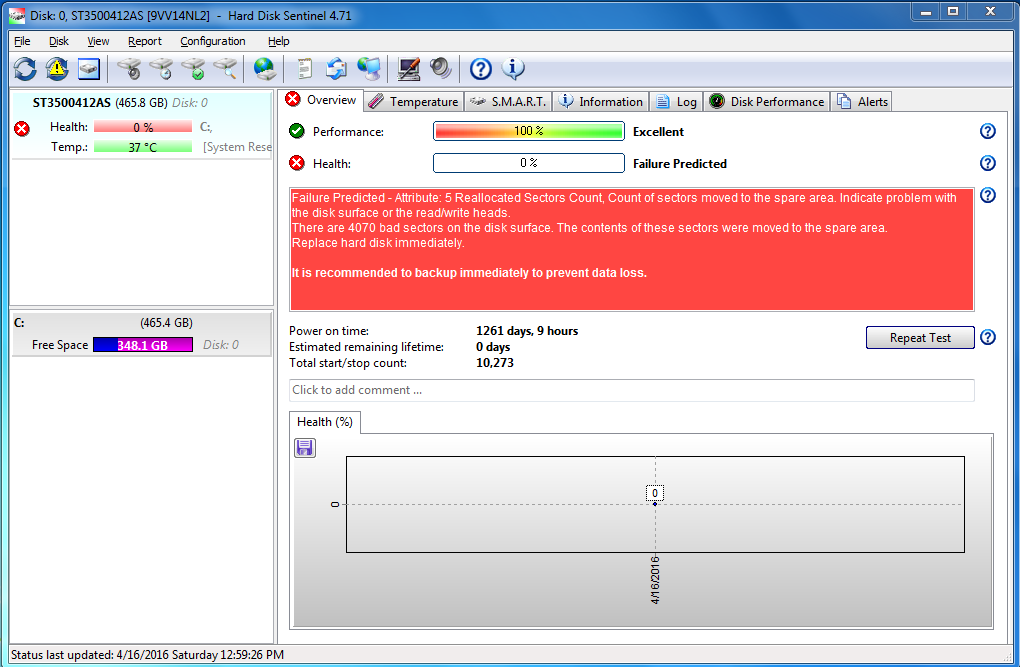Click the disk with clock toolbar icon

point(161,69)
